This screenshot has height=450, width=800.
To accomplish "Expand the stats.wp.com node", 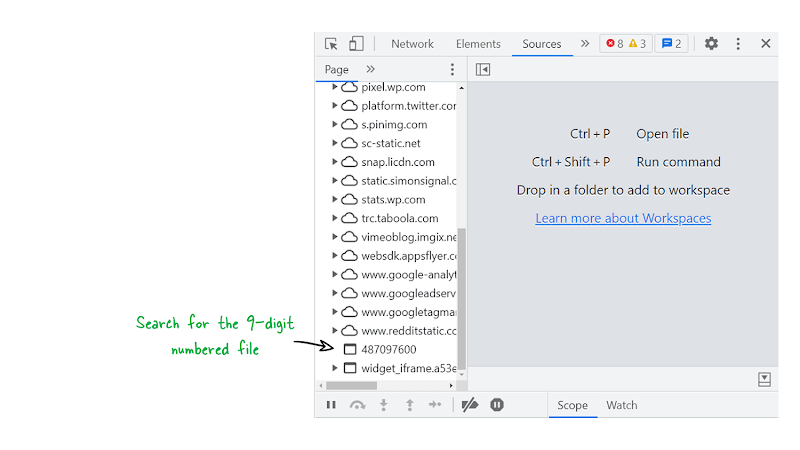I will point(335,199).
